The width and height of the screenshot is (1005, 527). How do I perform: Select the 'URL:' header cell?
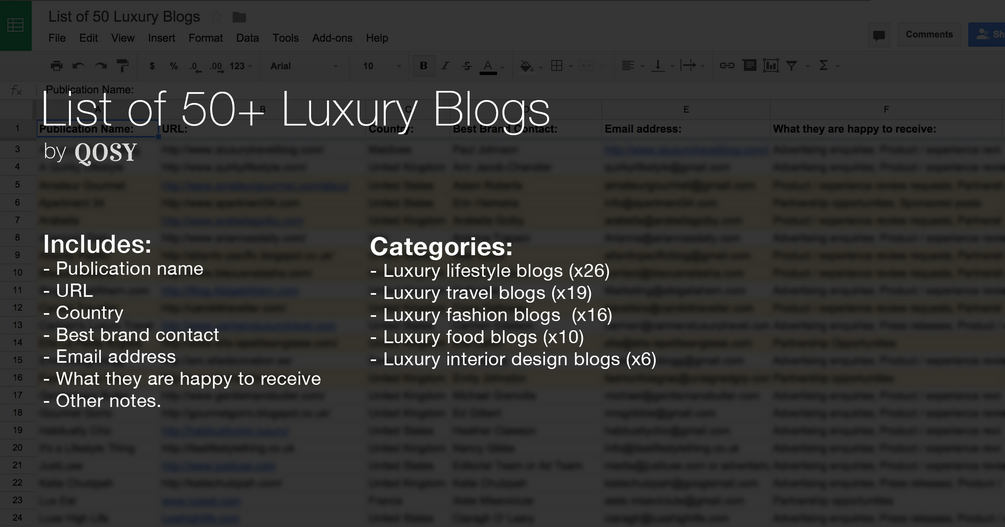tap(262, 129)
